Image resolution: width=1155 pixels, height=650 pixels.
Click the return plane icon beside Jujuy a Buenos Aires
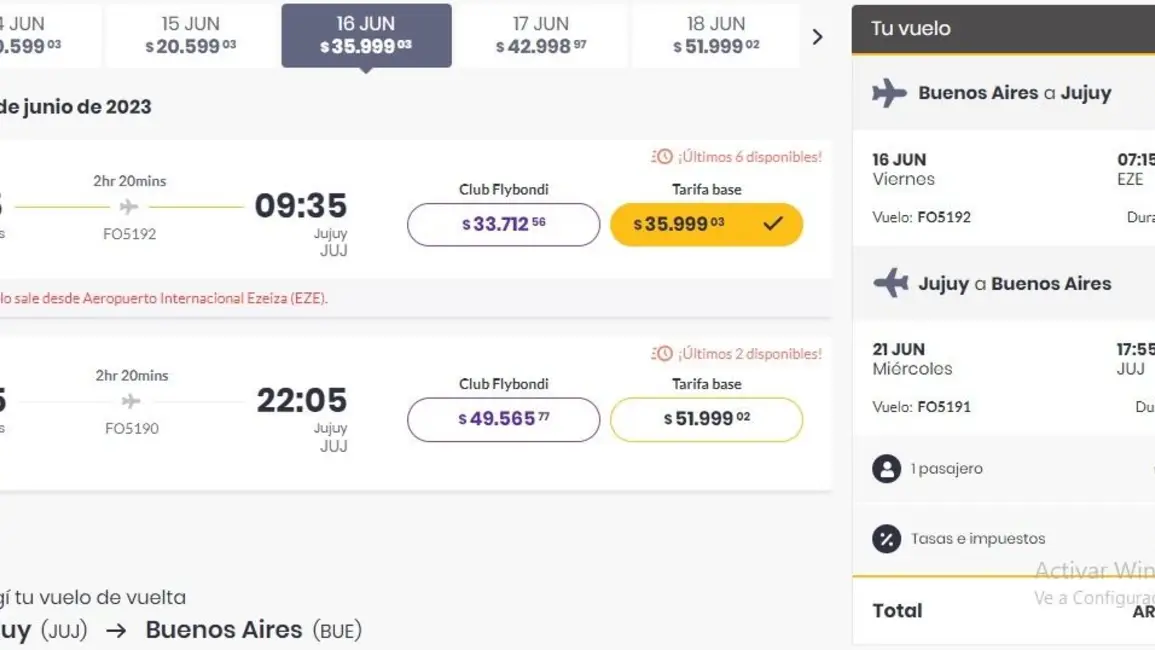click(x=891, y=283)
